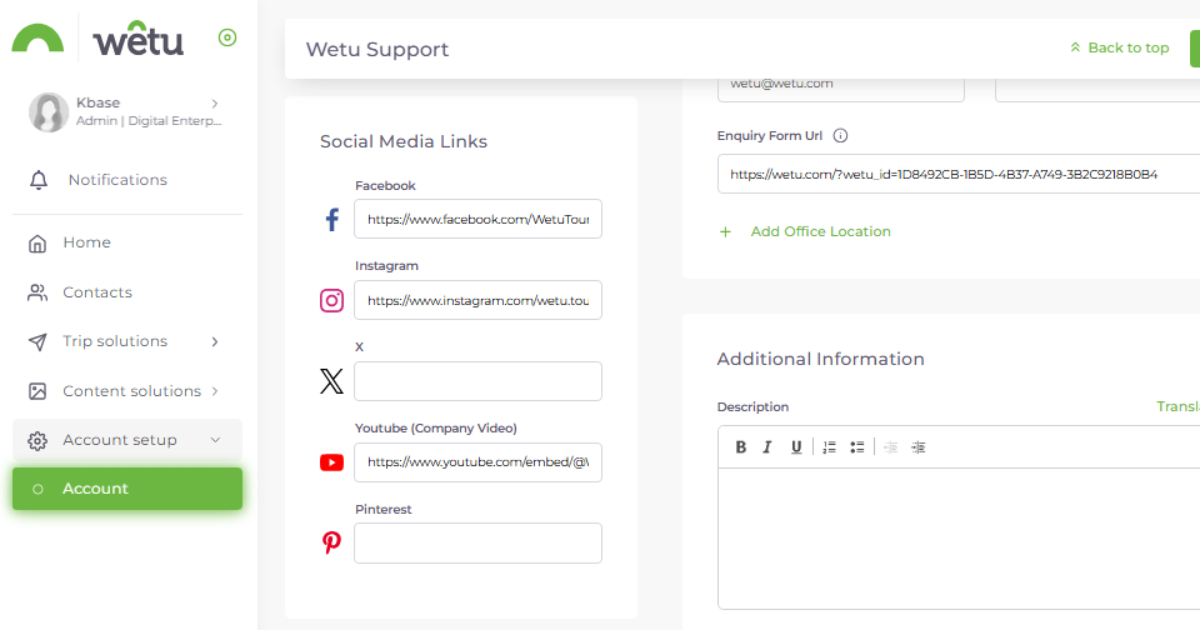Image resolution: width=1200 pixels, height=630 pixels.
Task: Jump using Back to top link
Action: pos(1119,48)
